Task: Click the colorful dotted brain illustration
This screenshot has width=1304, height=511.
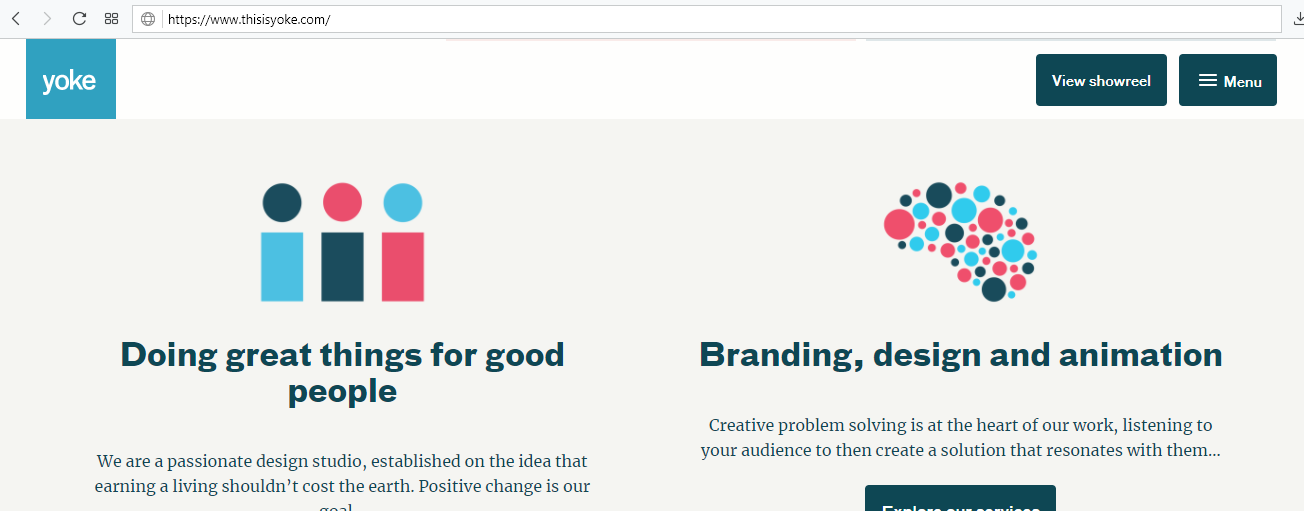Action: pyautogui.click(x=960, y=241)
